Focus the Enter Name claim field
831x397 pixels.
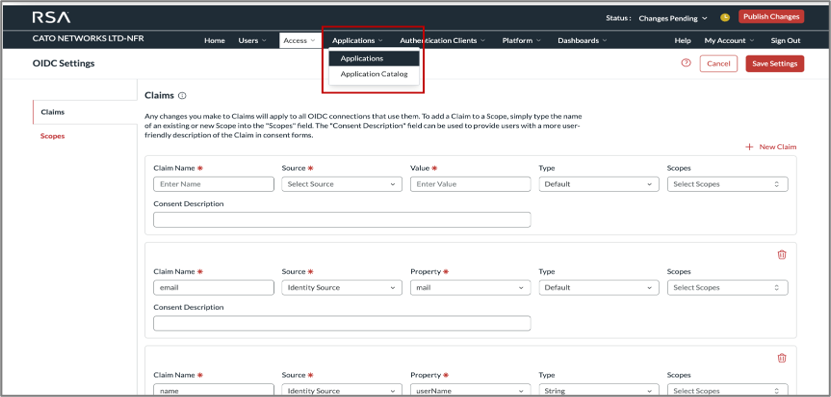click(214, 184)
